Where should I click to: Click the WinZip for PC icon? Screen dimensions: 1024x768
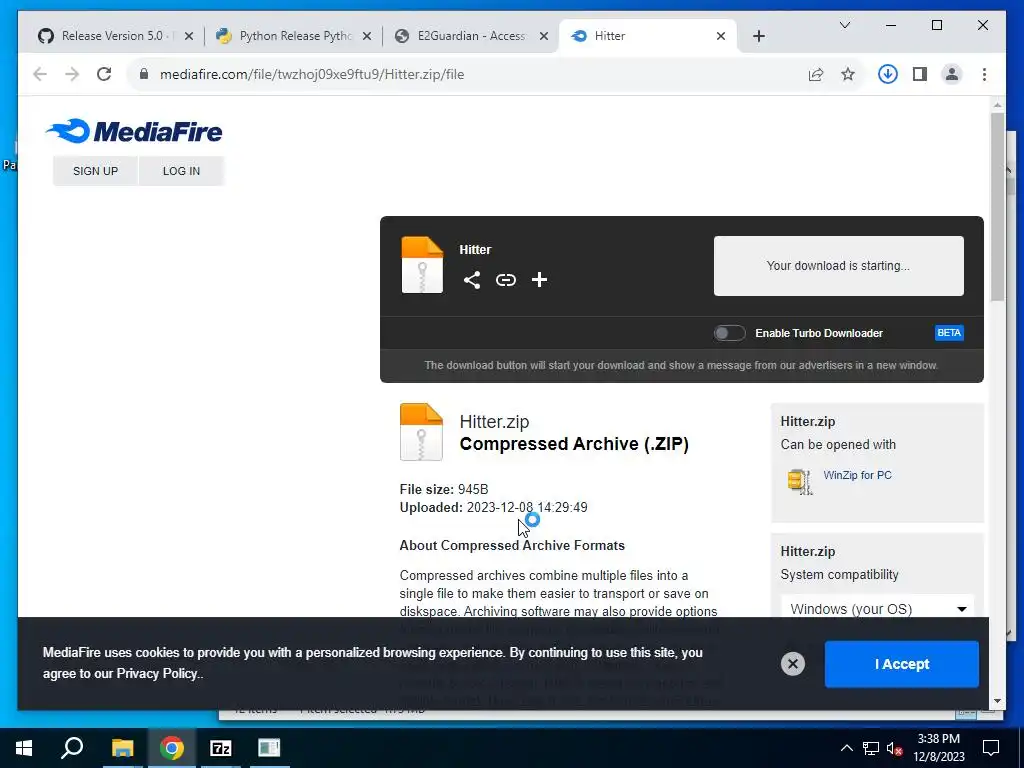(799, 482)
